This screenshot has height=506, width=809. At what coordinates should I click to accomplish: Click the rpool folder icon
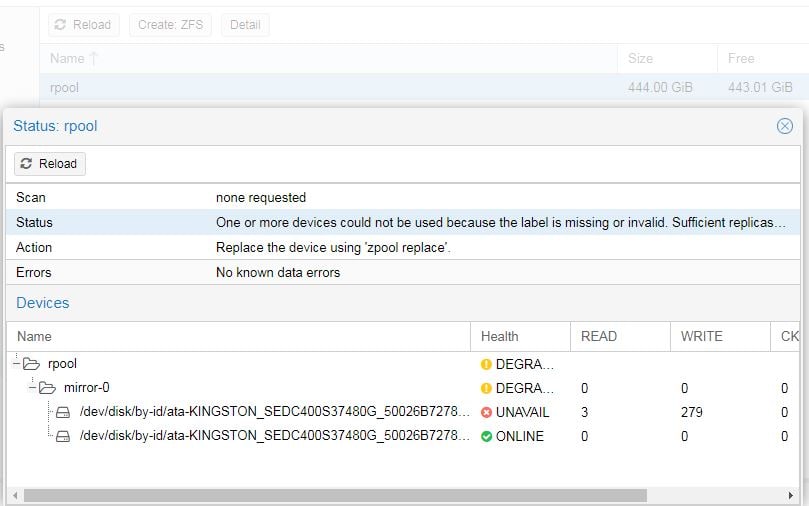(x=31, y=364)
